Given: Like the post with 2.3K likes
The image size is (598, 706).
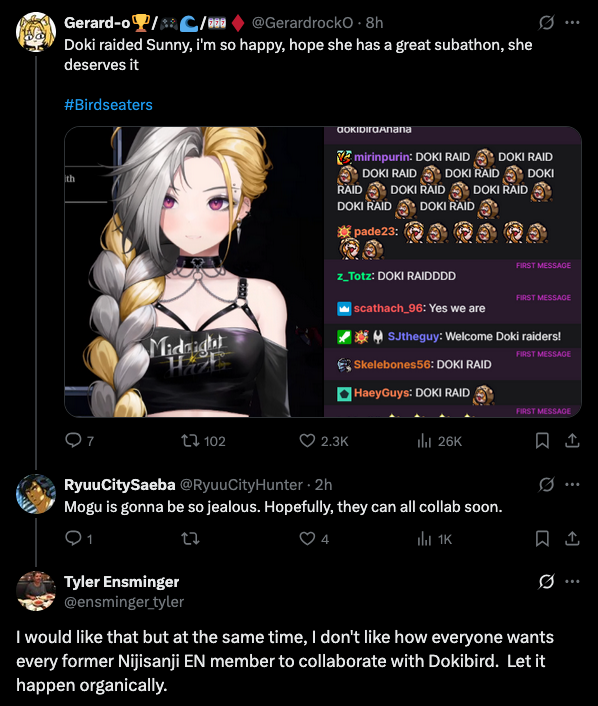Looking at the screenshot, I should pos(324,440).
